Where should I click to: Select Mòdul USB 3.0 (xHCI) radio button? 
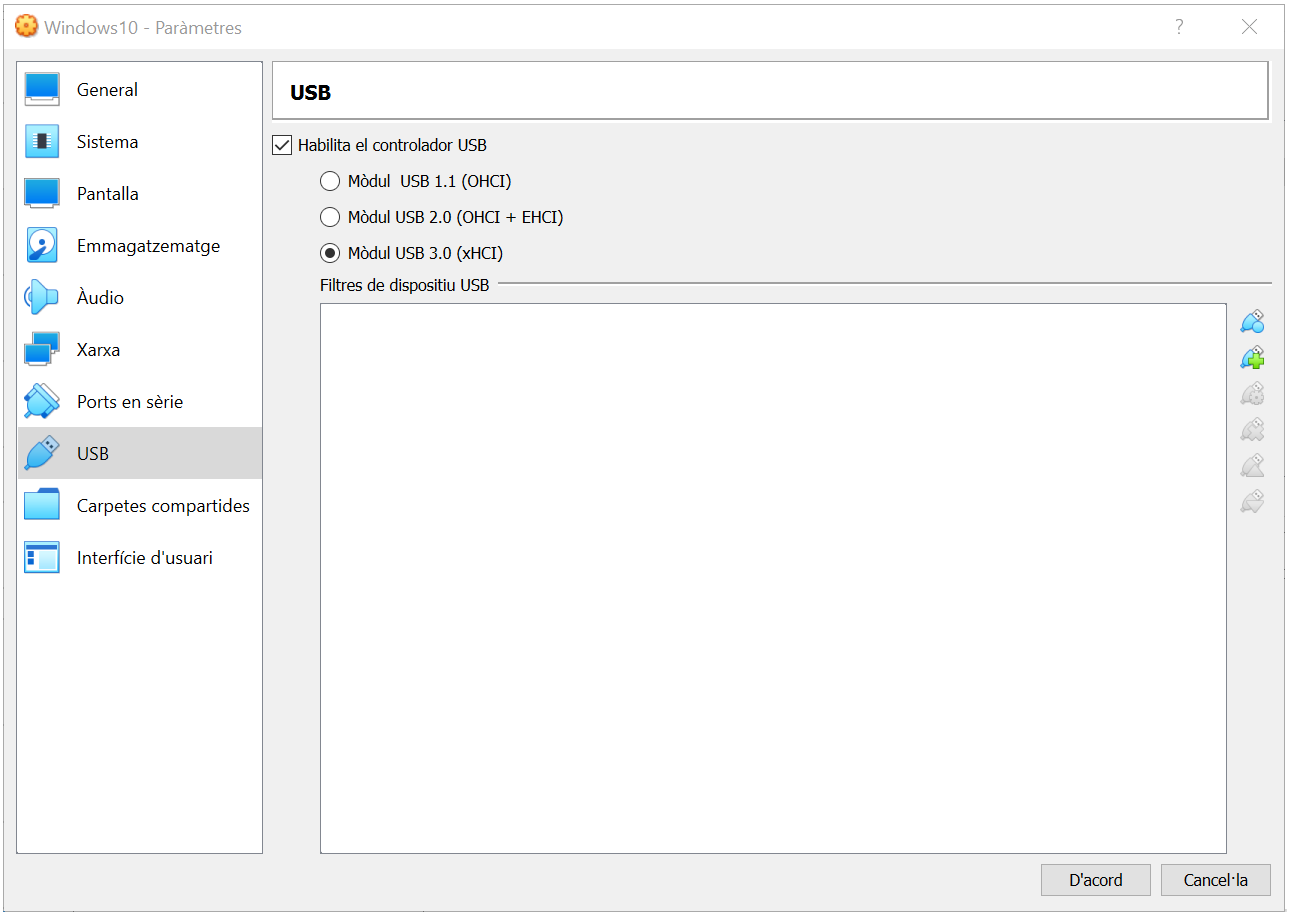tap(330, 253)
